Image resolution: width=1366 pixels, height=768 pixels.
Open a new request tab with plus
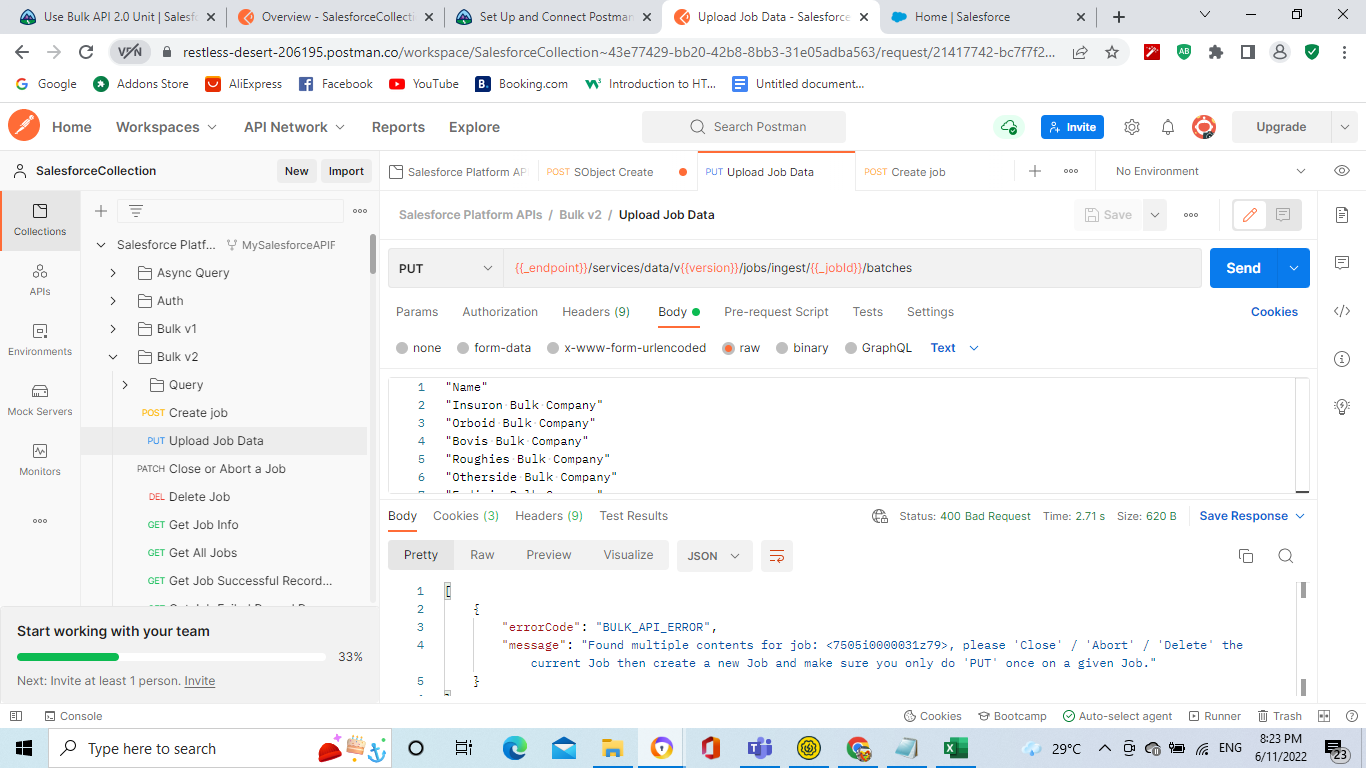click(x=1035, y=171)
